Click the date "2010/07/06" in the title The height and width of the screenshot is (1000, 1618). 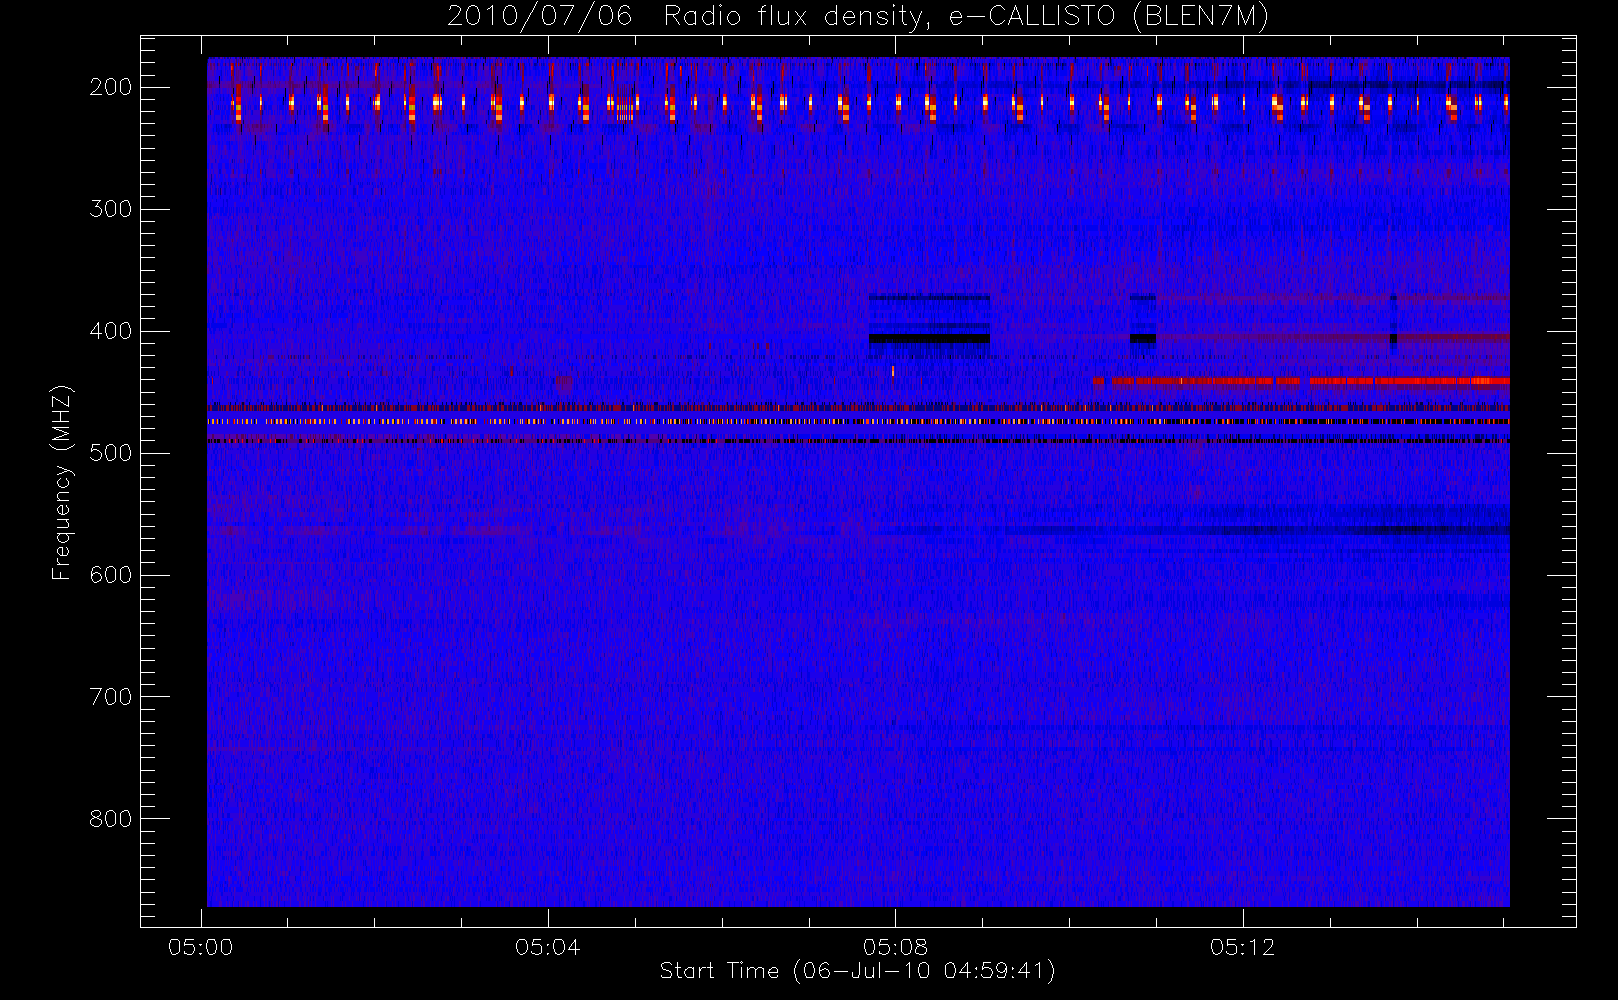click(x=540, y=17)
